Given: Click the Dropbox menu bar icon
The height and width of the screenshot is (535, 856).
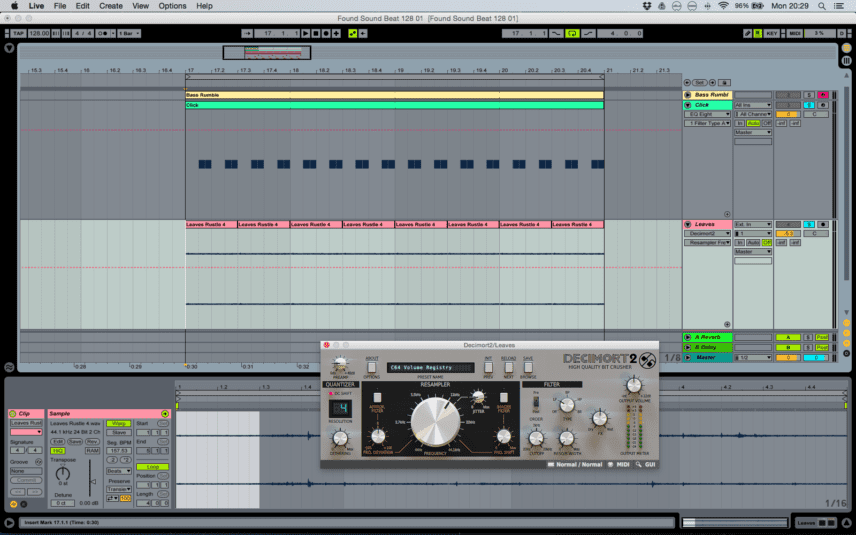Looking at the screenshot, I should coord(647,6).
